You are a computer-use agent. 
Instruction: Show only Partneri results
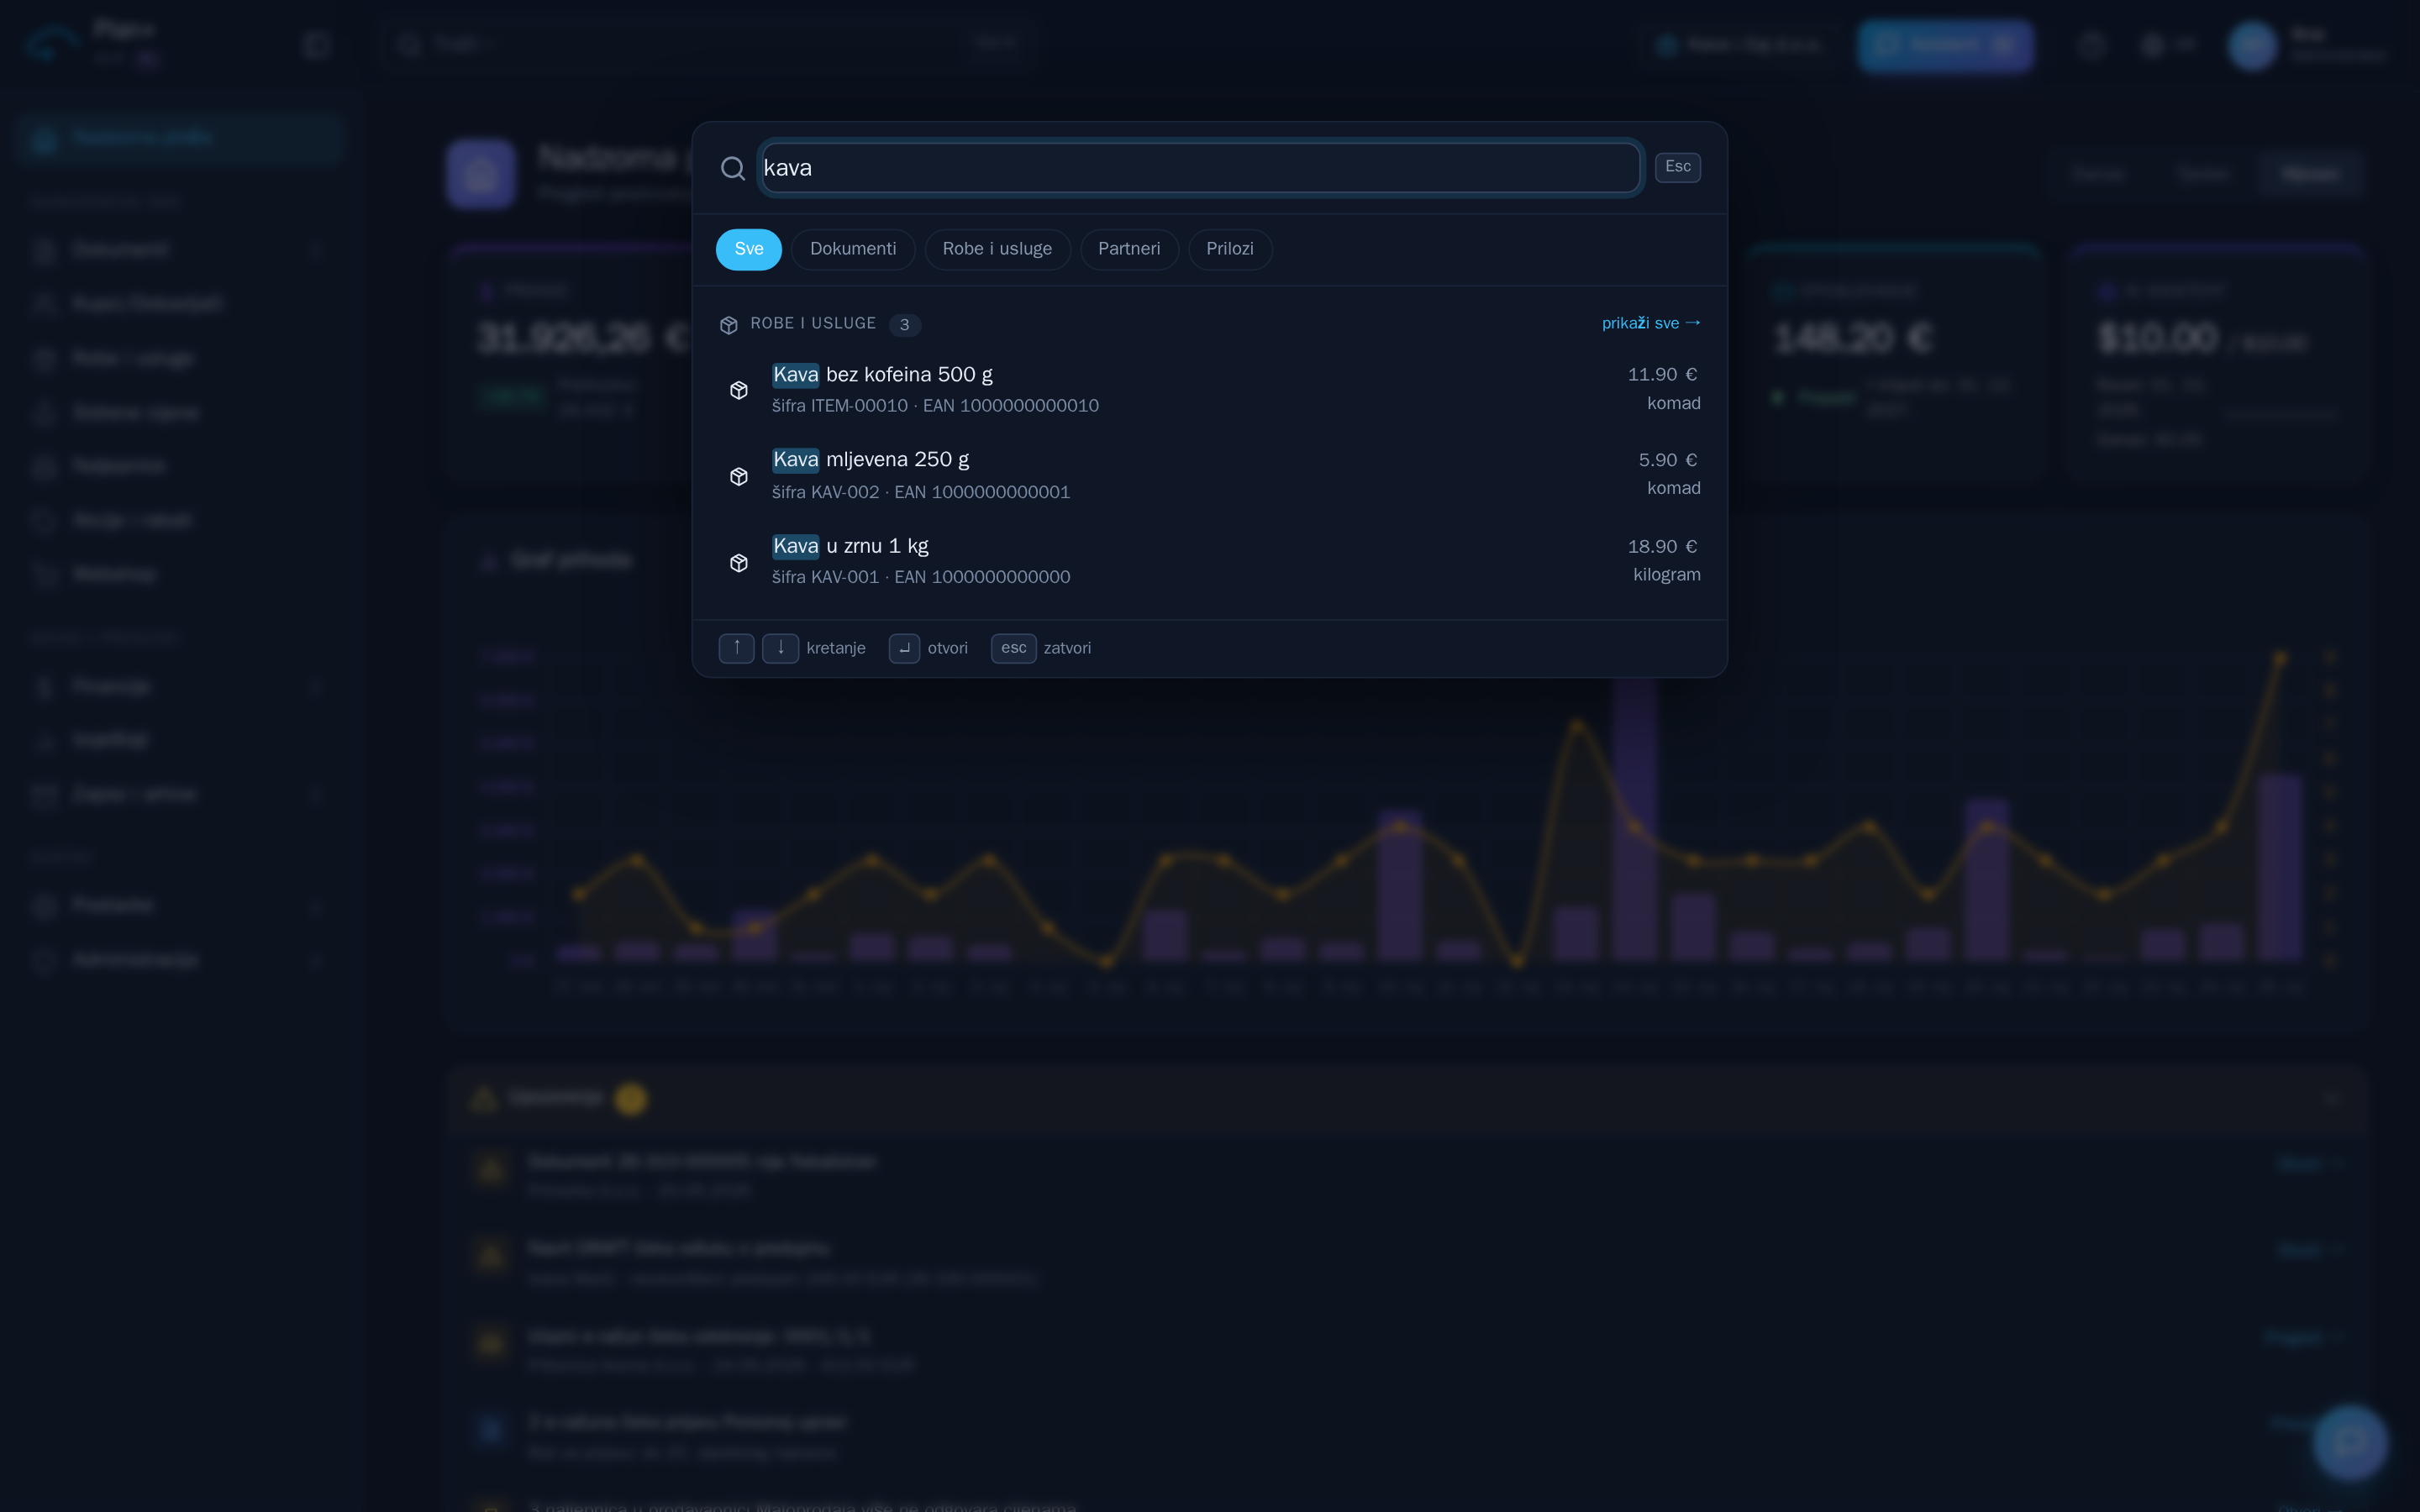point(1129,249)
